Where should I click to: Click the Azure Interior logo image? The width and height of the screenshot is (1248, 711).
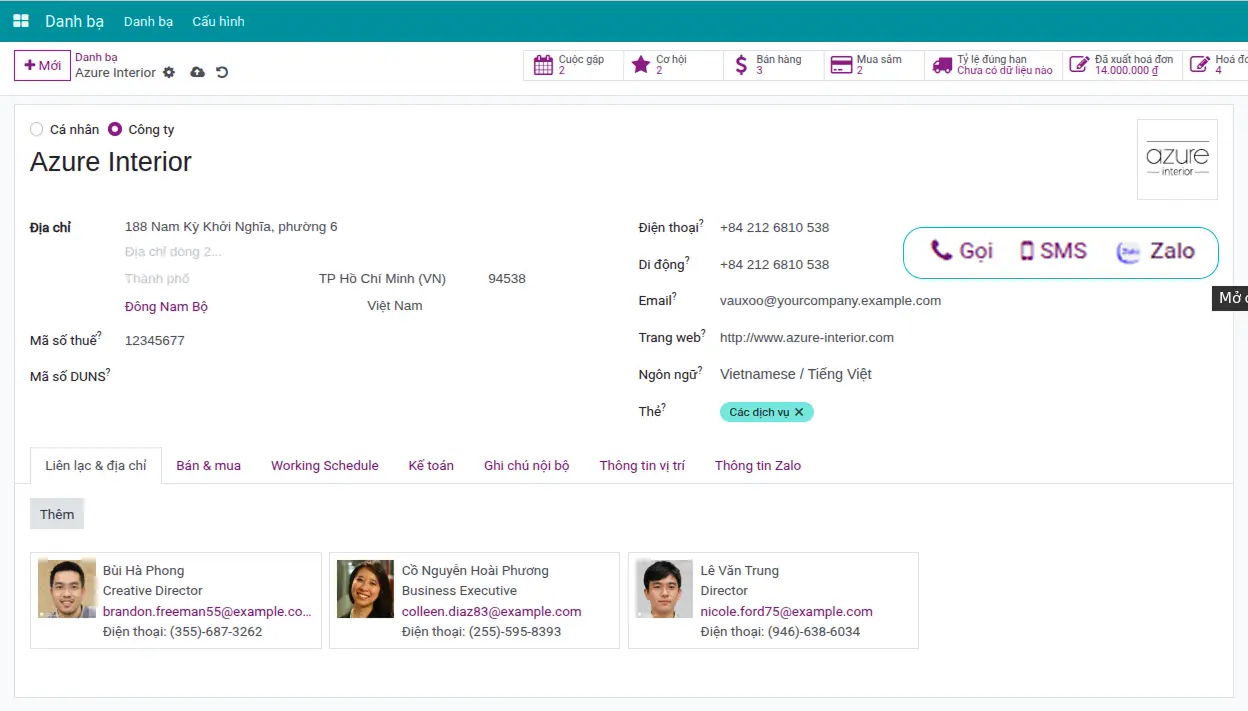1177,159
